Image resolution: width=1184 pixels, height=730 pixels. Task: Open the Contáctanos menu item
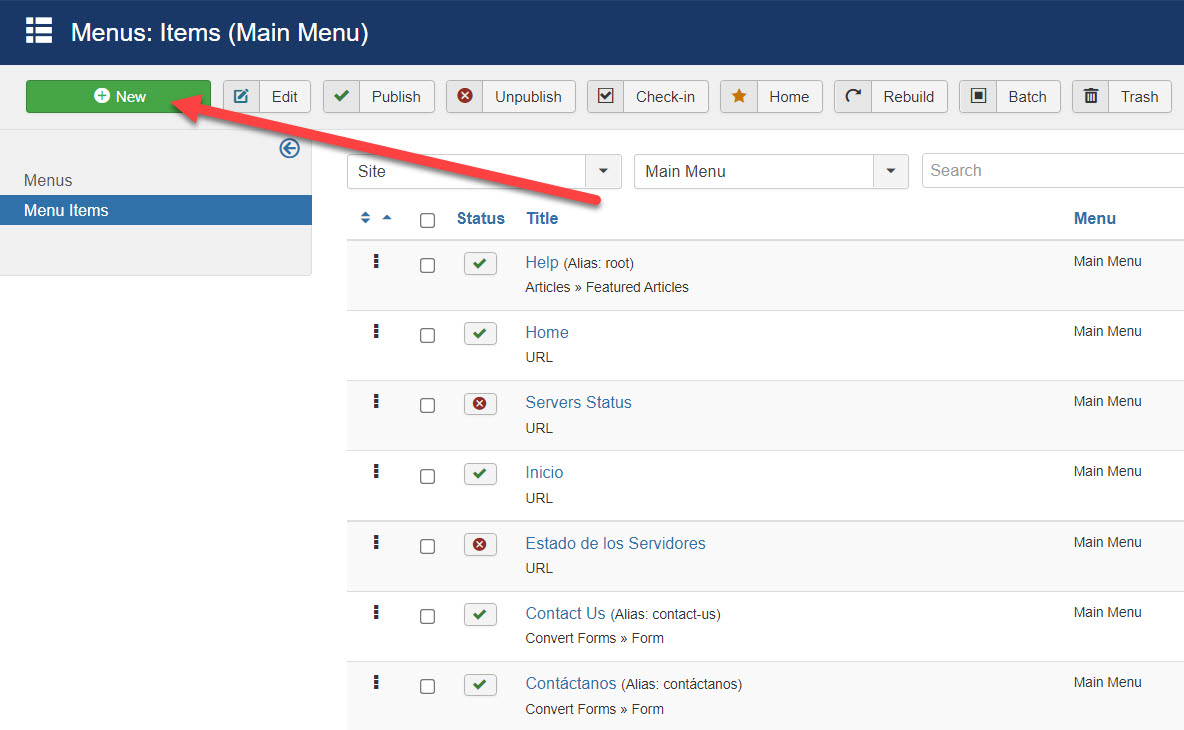[x=571, y=683]
